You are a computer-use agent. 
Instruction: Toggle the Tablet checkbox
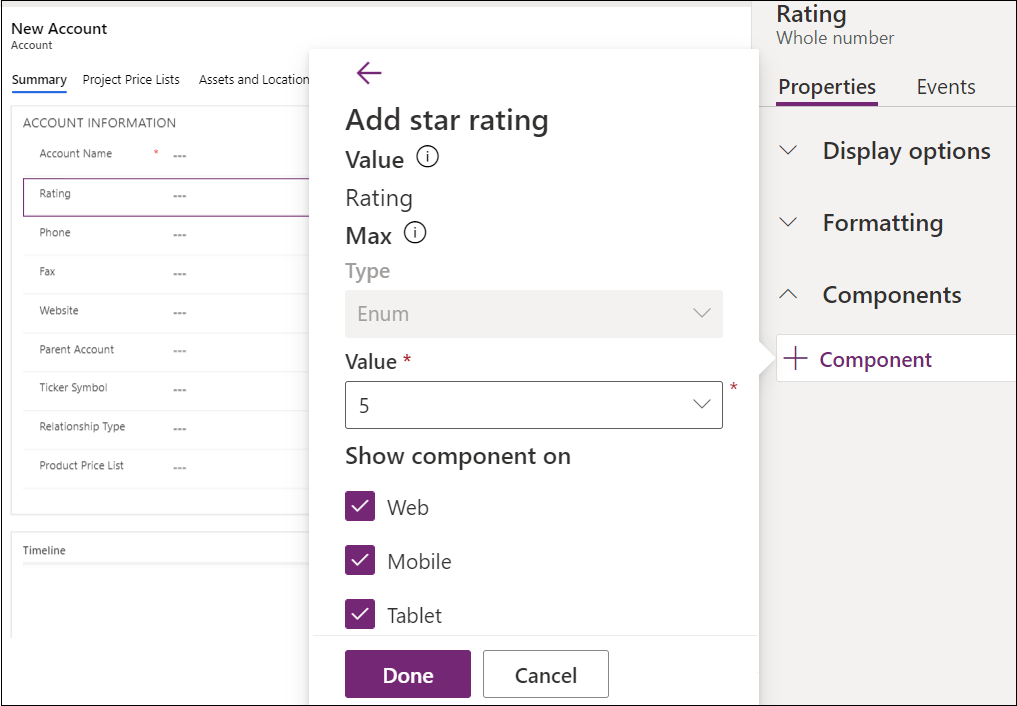coord(360,615)
